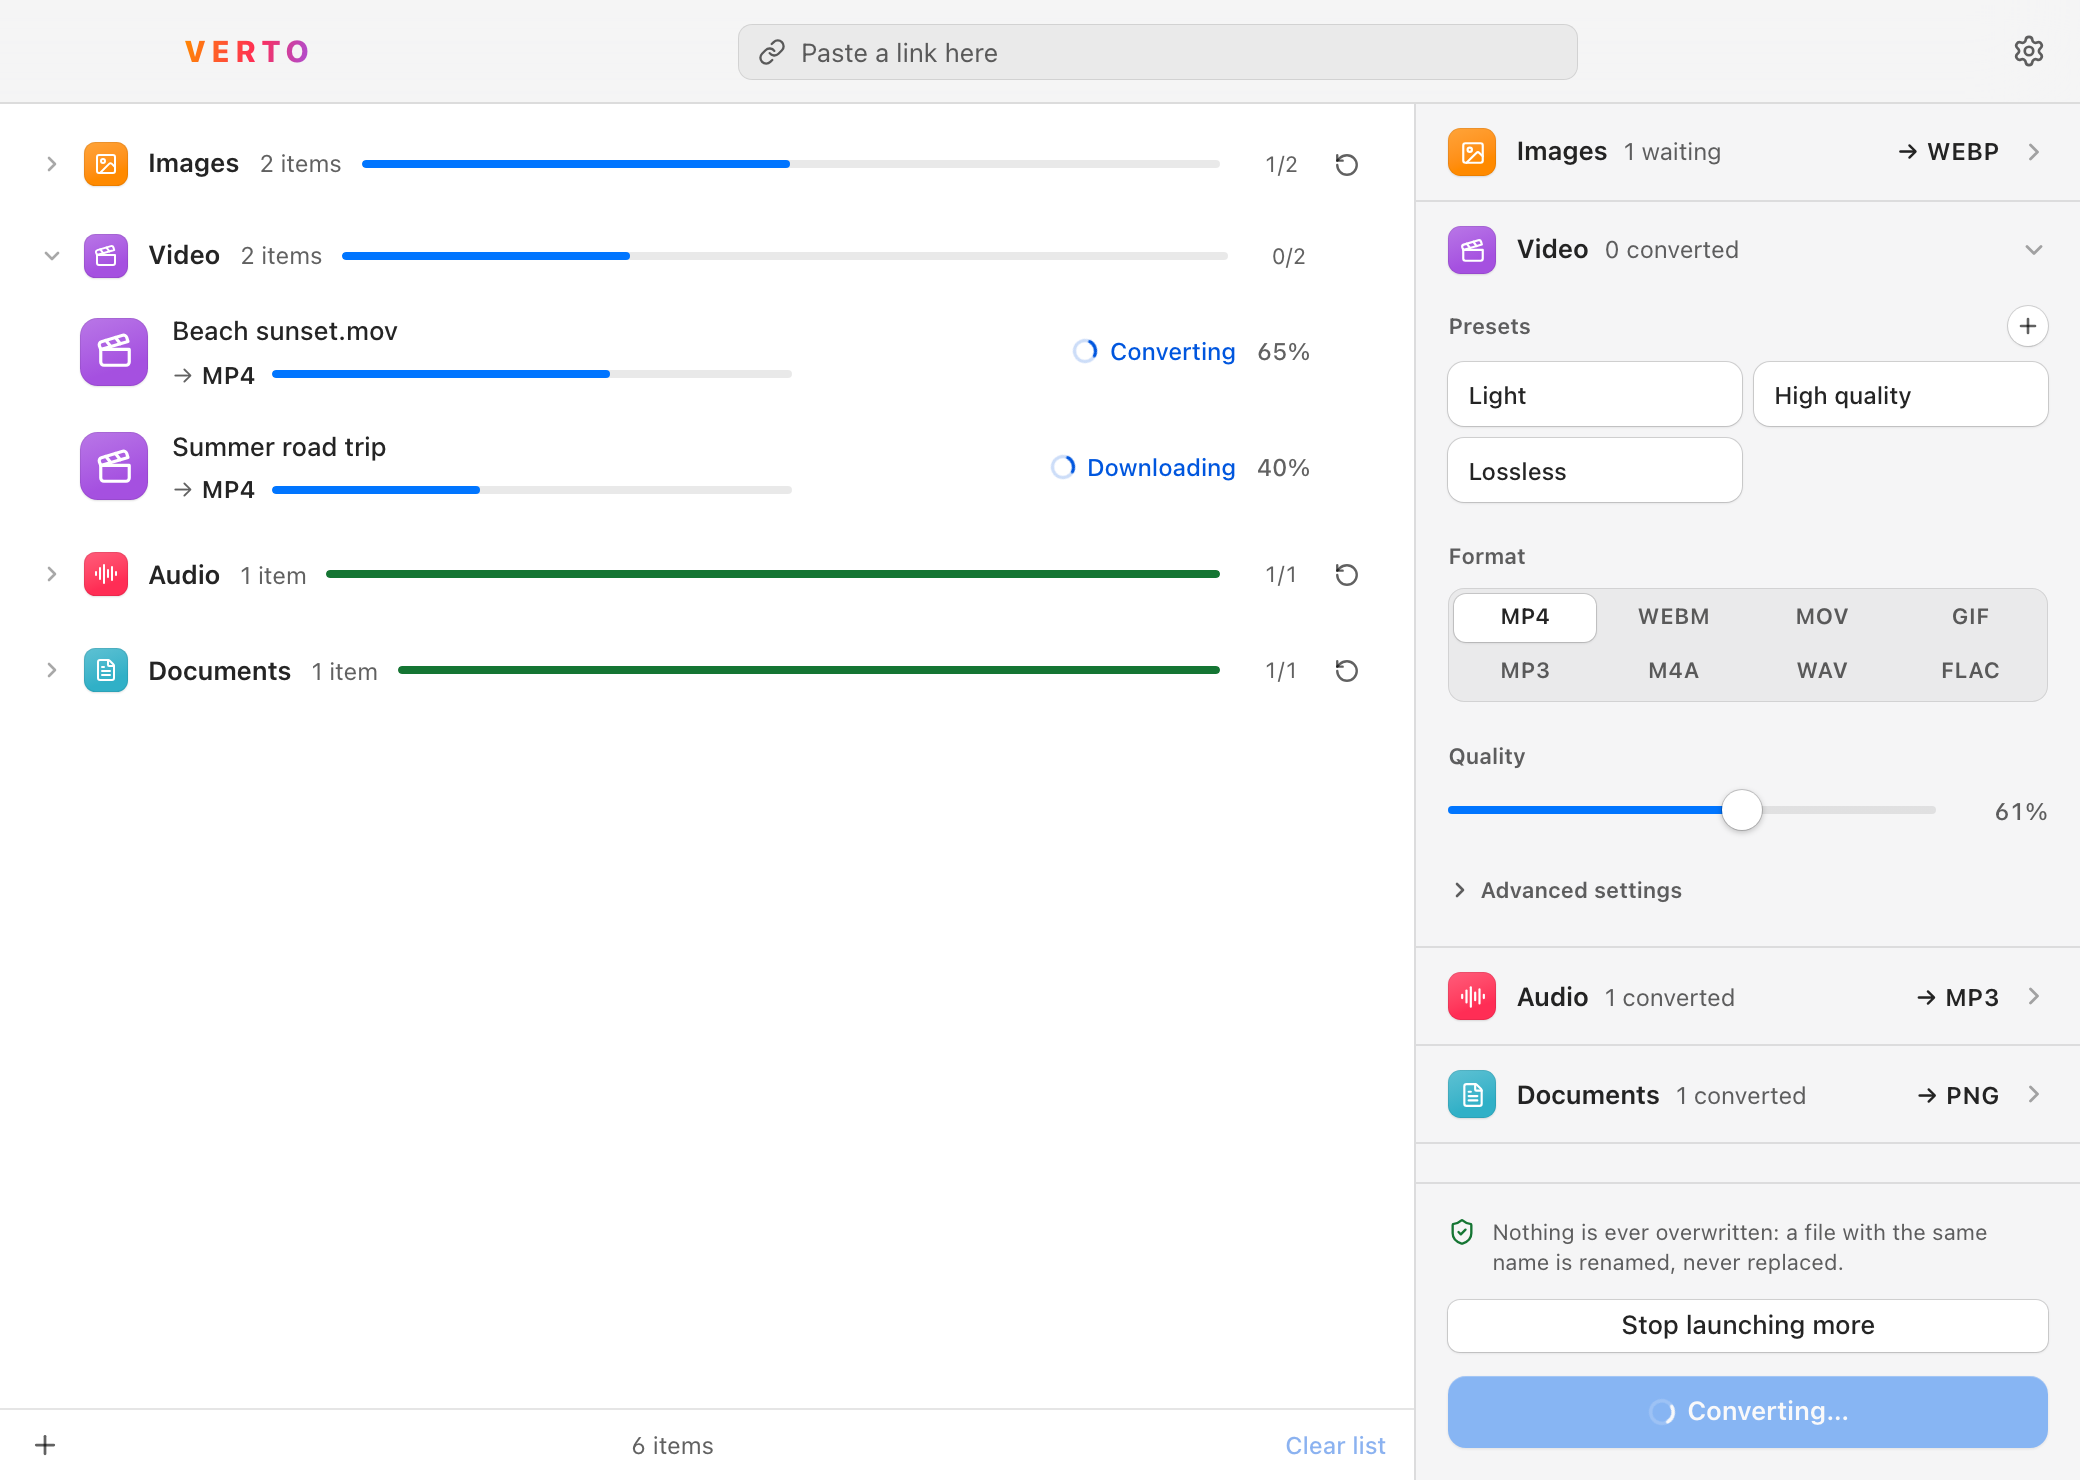Click the red Audio group icon in queue
Screen dimensions: 2080x1480
click(x=106, y=574)
